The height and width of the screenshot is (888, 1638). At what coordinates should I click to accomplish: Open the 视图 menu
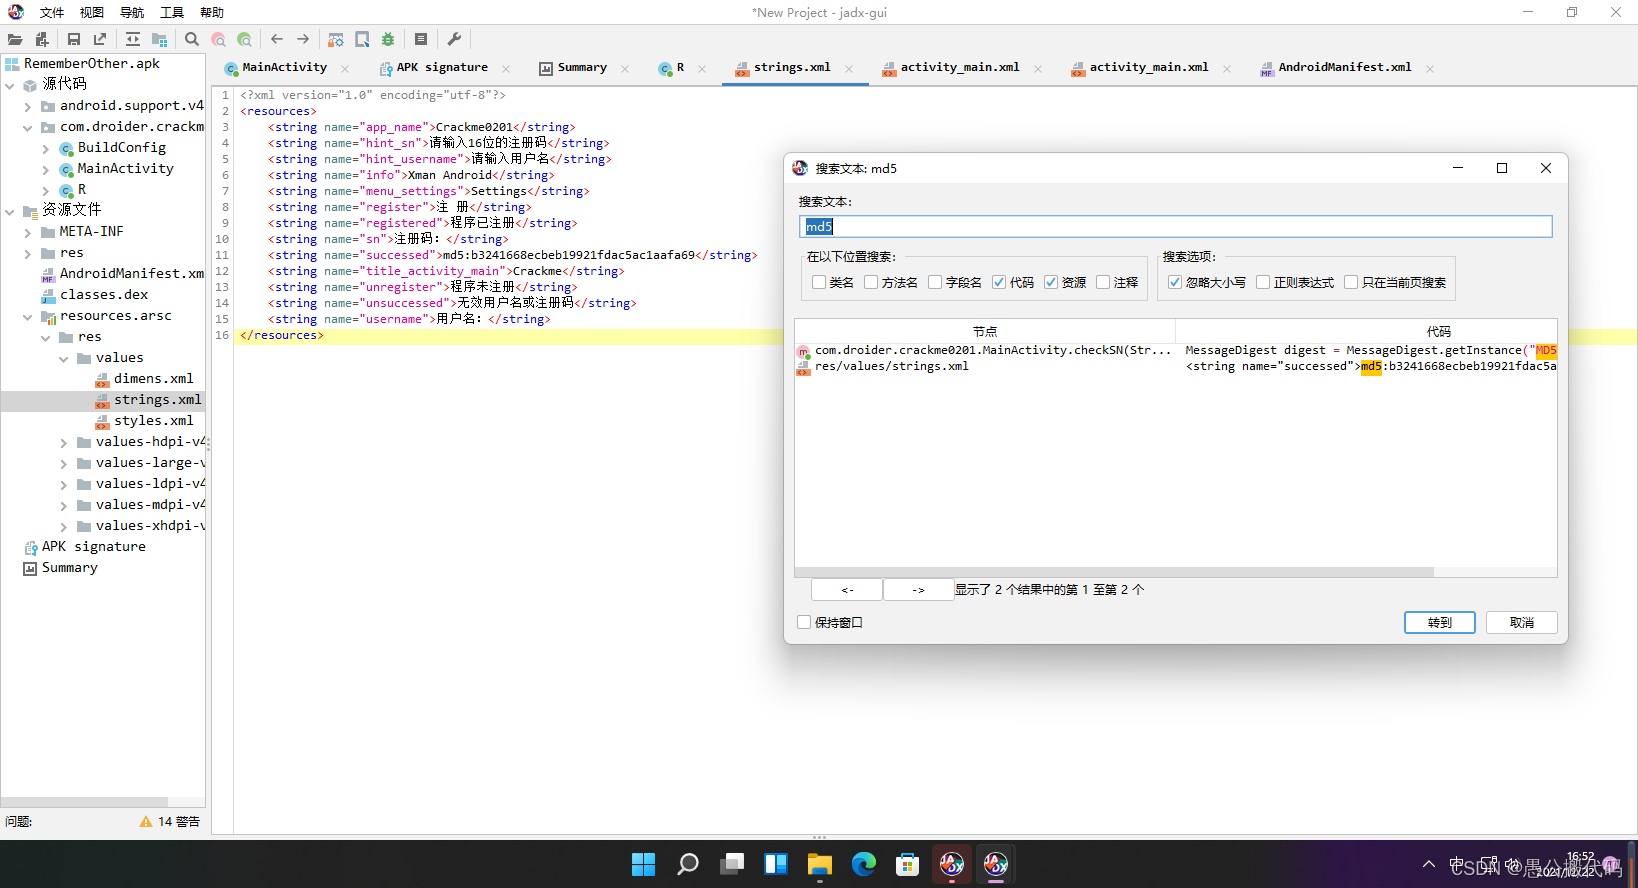pyautogui.click(x=92, y=12)
